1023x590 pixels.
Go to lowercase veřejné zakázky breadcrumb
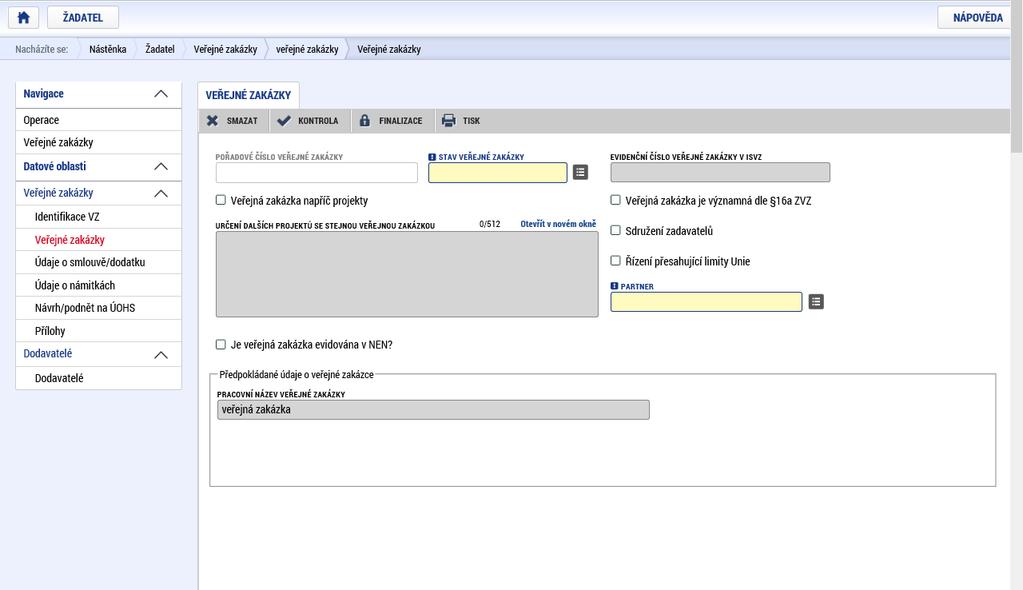point(307,49)
